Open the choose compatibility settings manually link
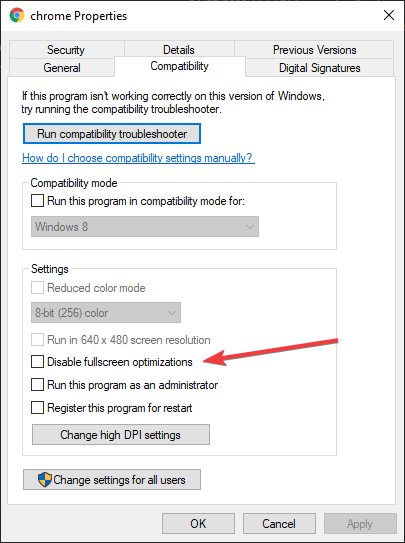405x543 pixels. pos(138,158)
